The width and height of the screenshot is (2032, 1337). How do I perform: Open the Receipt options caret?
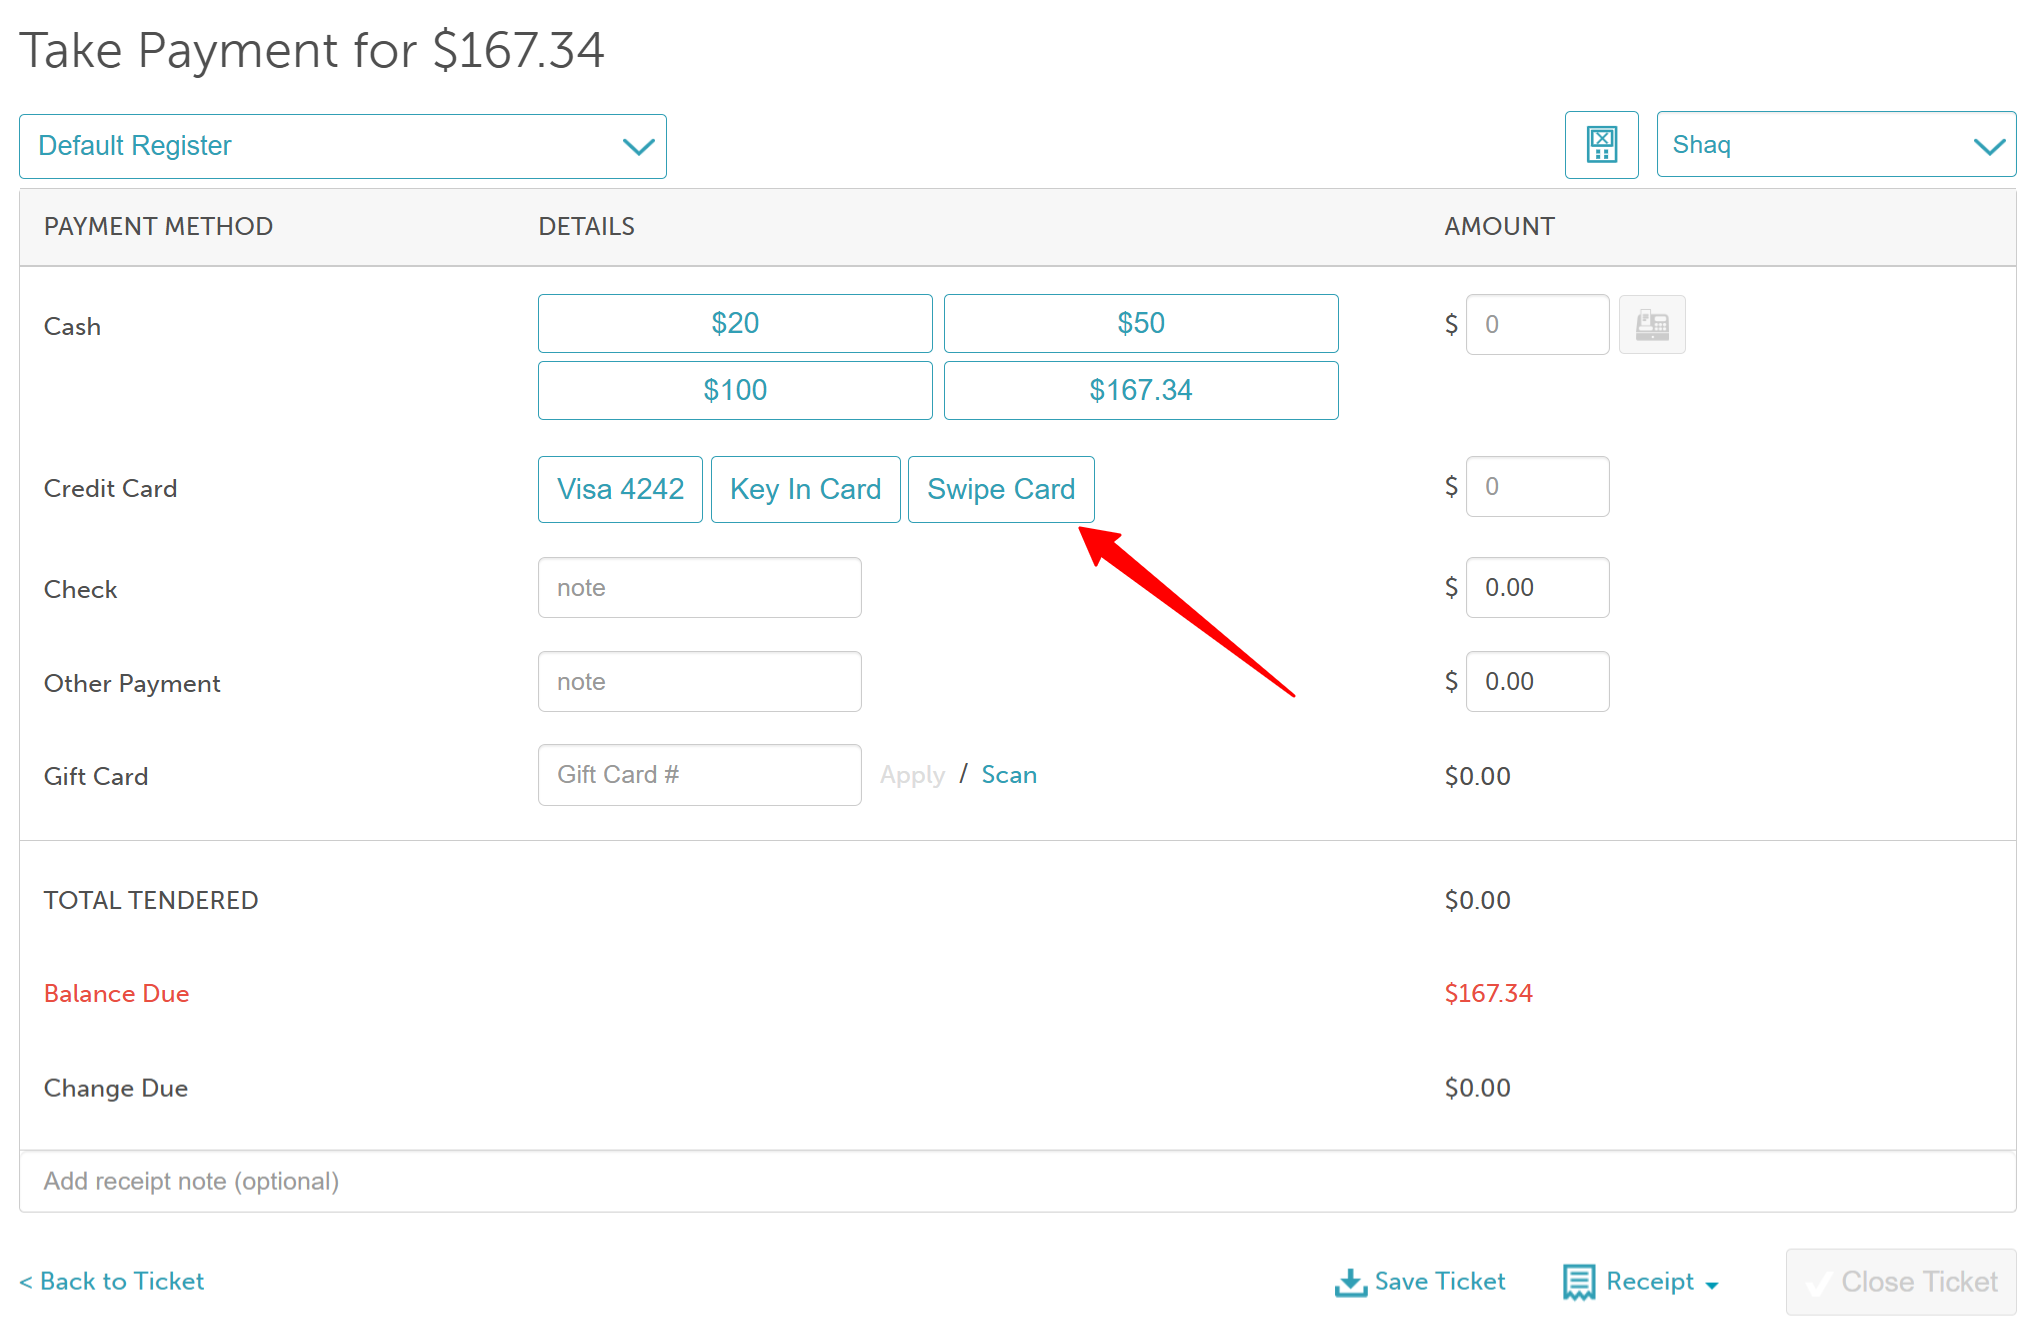coord(1712,1285)
